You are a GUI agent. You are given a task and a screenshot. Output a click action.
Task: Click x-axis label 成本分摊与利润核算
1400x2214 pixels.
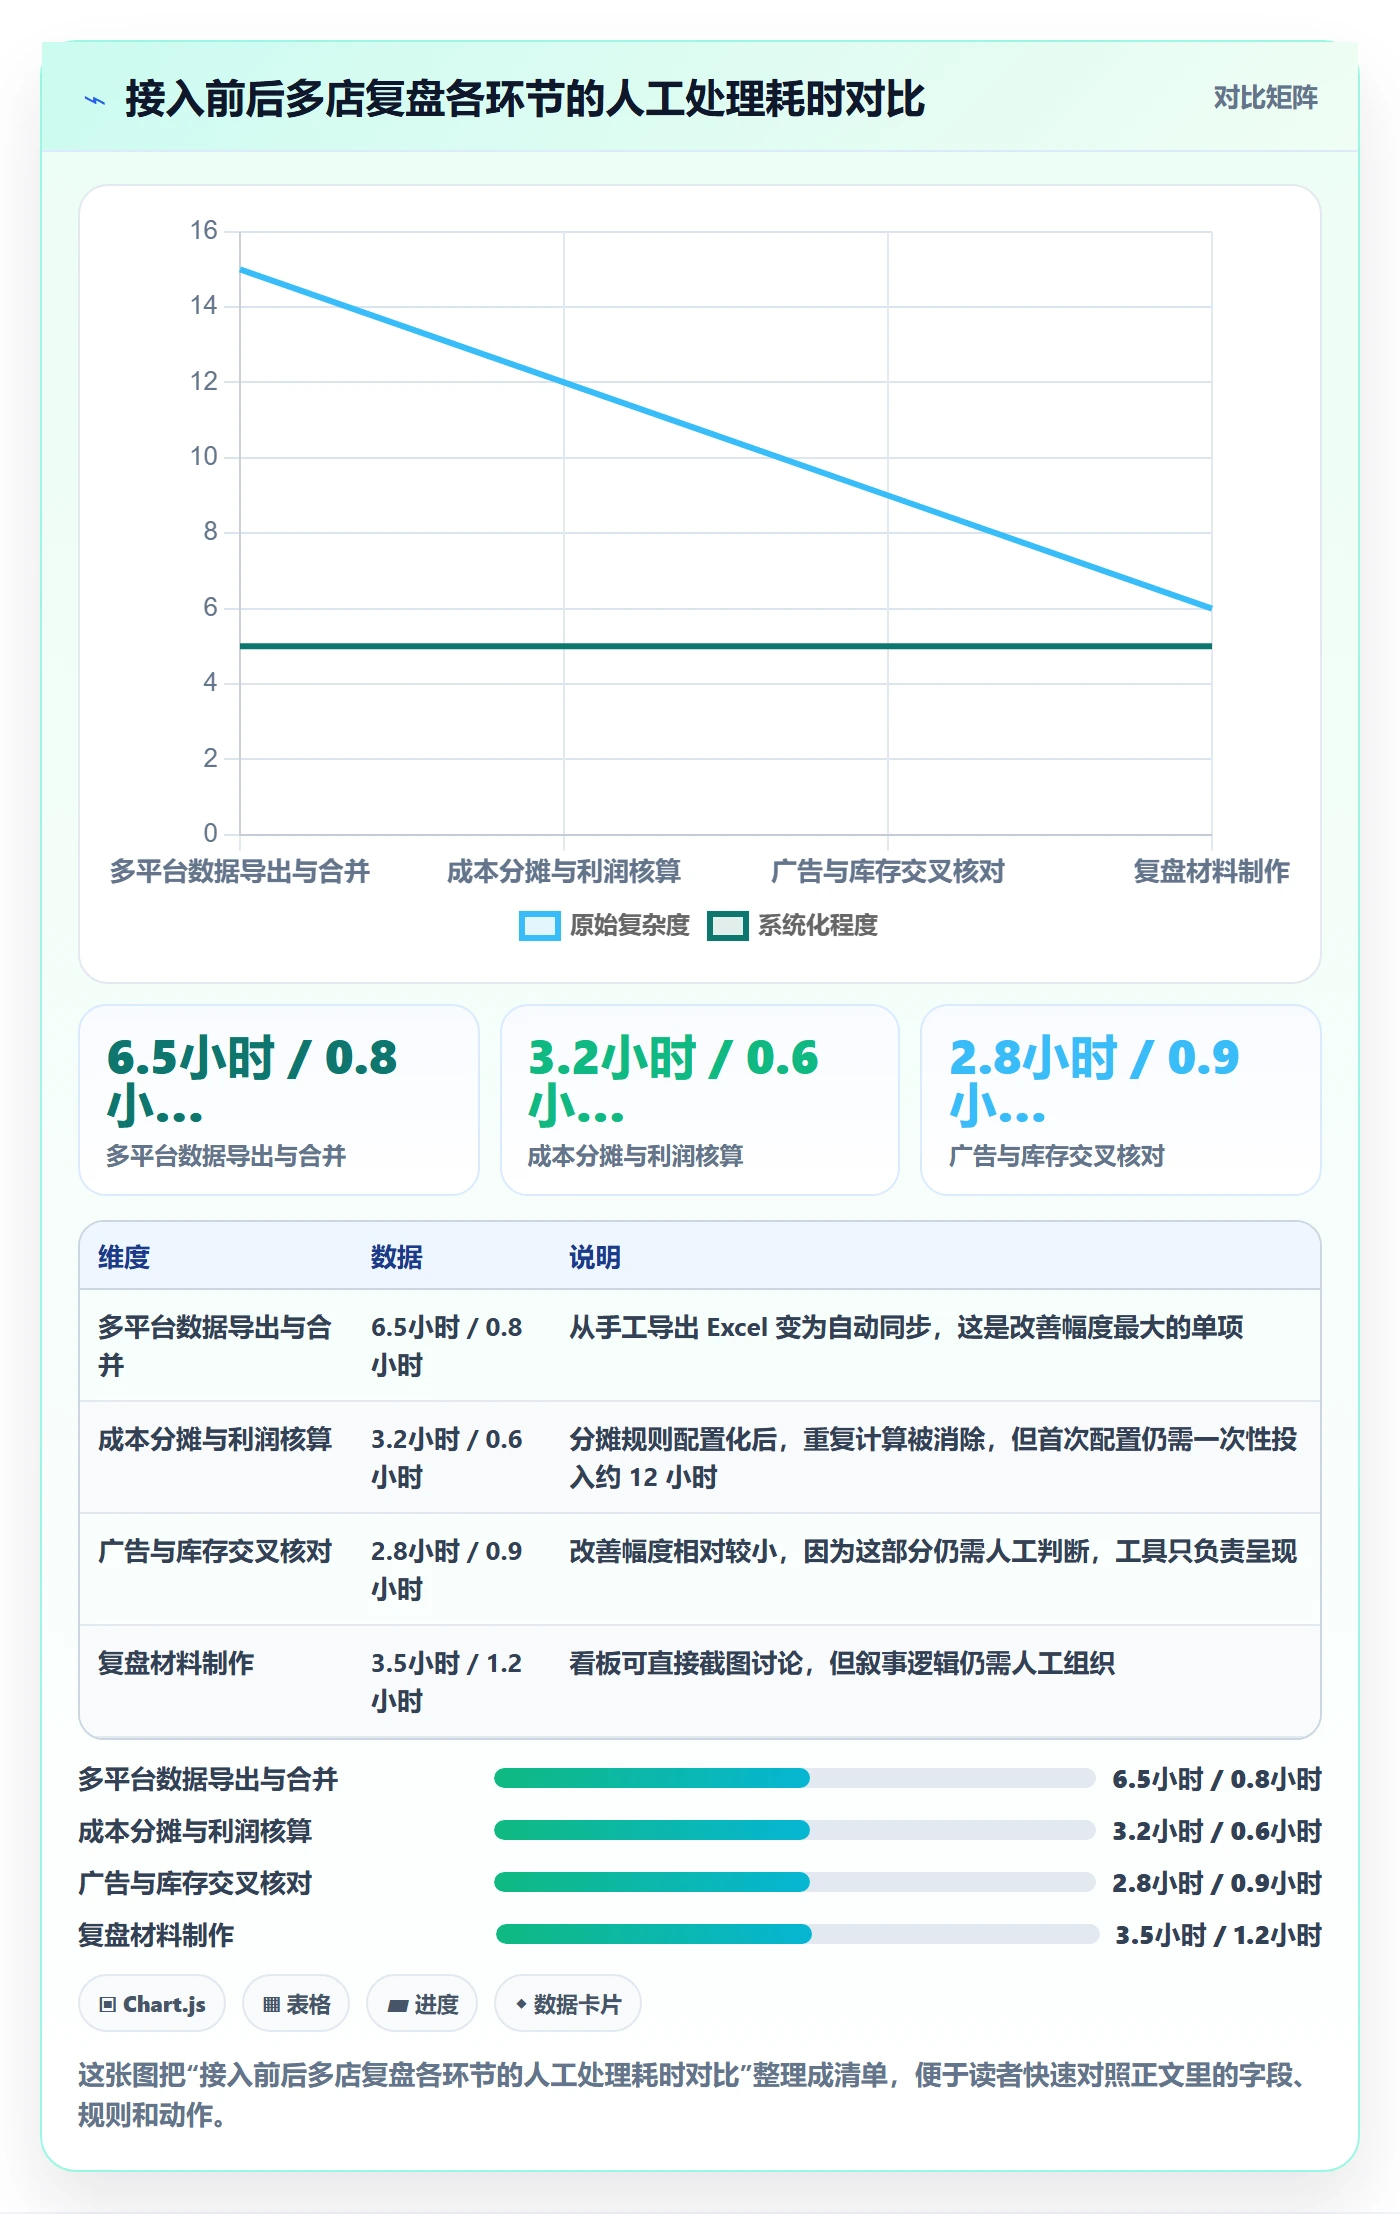click(x=564, y=871)
